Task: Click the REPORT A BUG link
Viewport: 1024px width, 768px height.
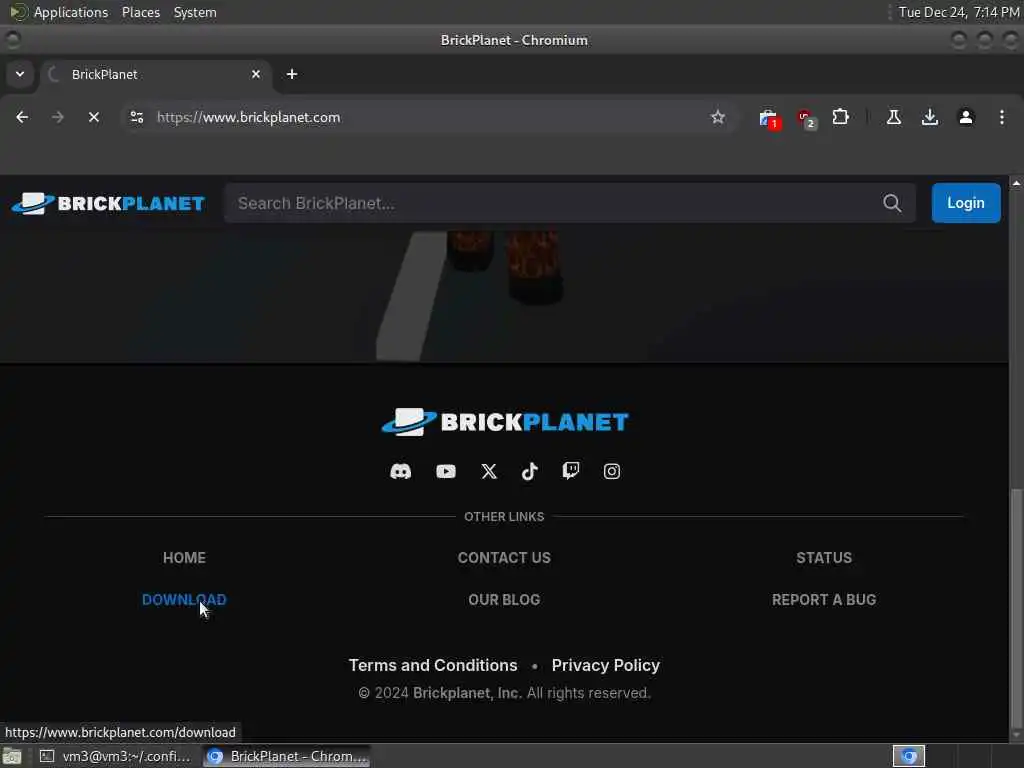Action: pos(824,600)
